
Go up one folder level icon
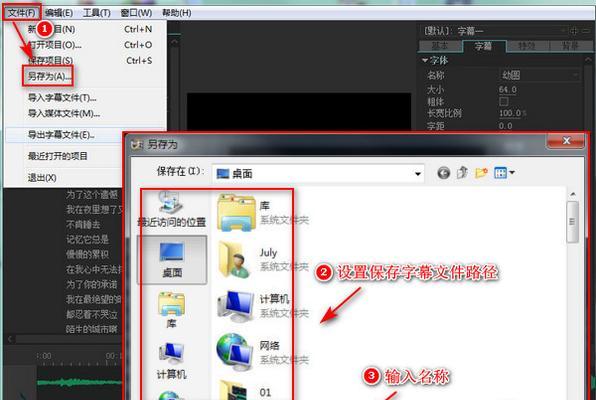coord(462,173)
